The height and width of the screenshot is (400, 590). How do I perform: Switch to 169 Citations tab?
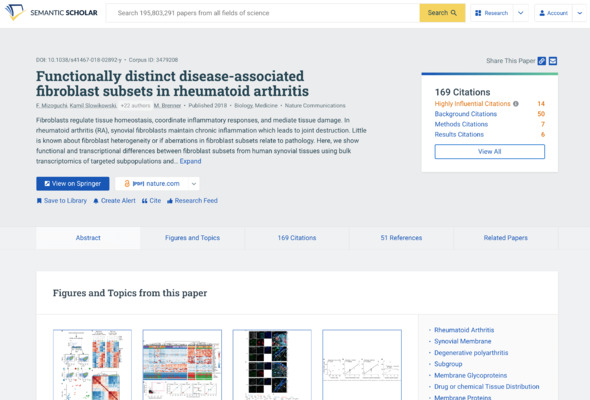point(297,238)
